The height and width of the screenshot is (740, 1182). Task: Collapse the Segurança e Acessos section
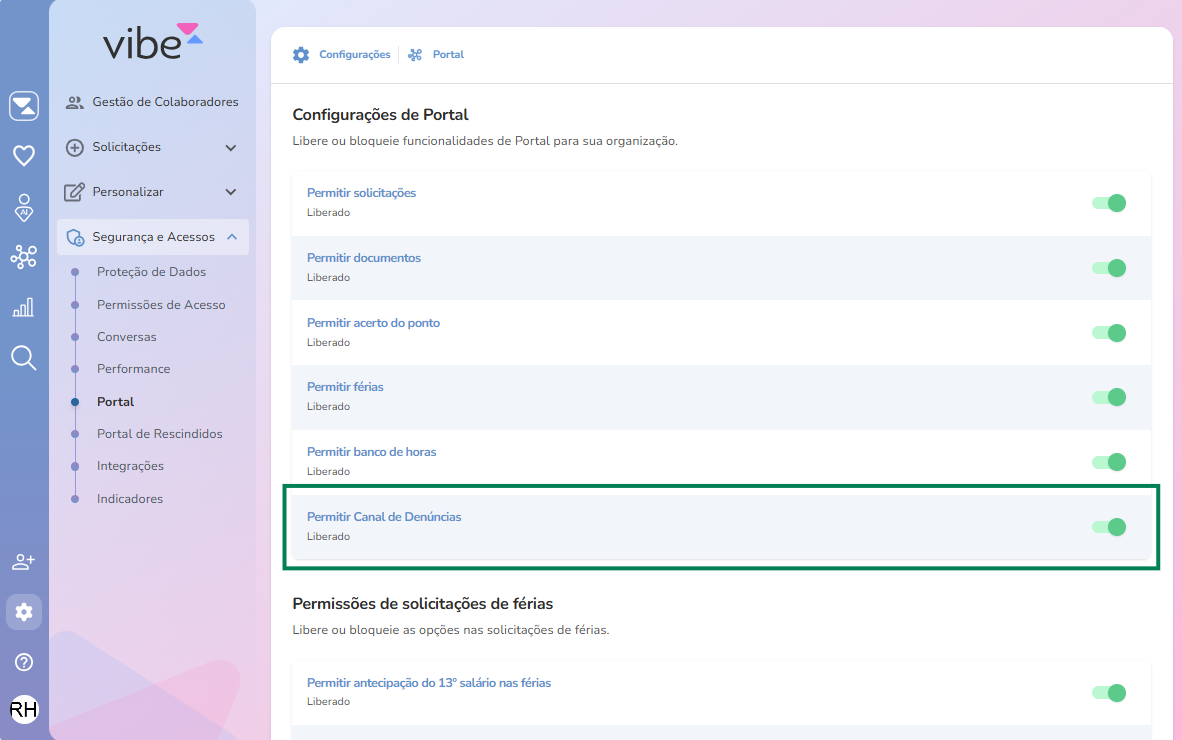(x=231, y=237)
